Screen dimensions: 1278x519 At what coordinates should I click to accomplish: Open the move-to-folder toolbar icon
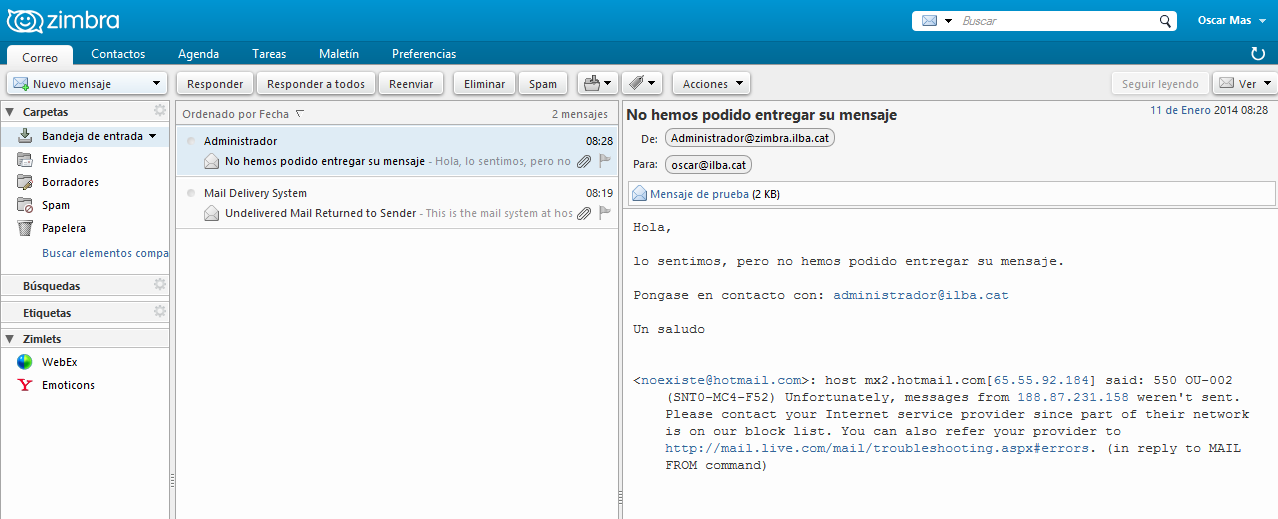pos(597,84)
